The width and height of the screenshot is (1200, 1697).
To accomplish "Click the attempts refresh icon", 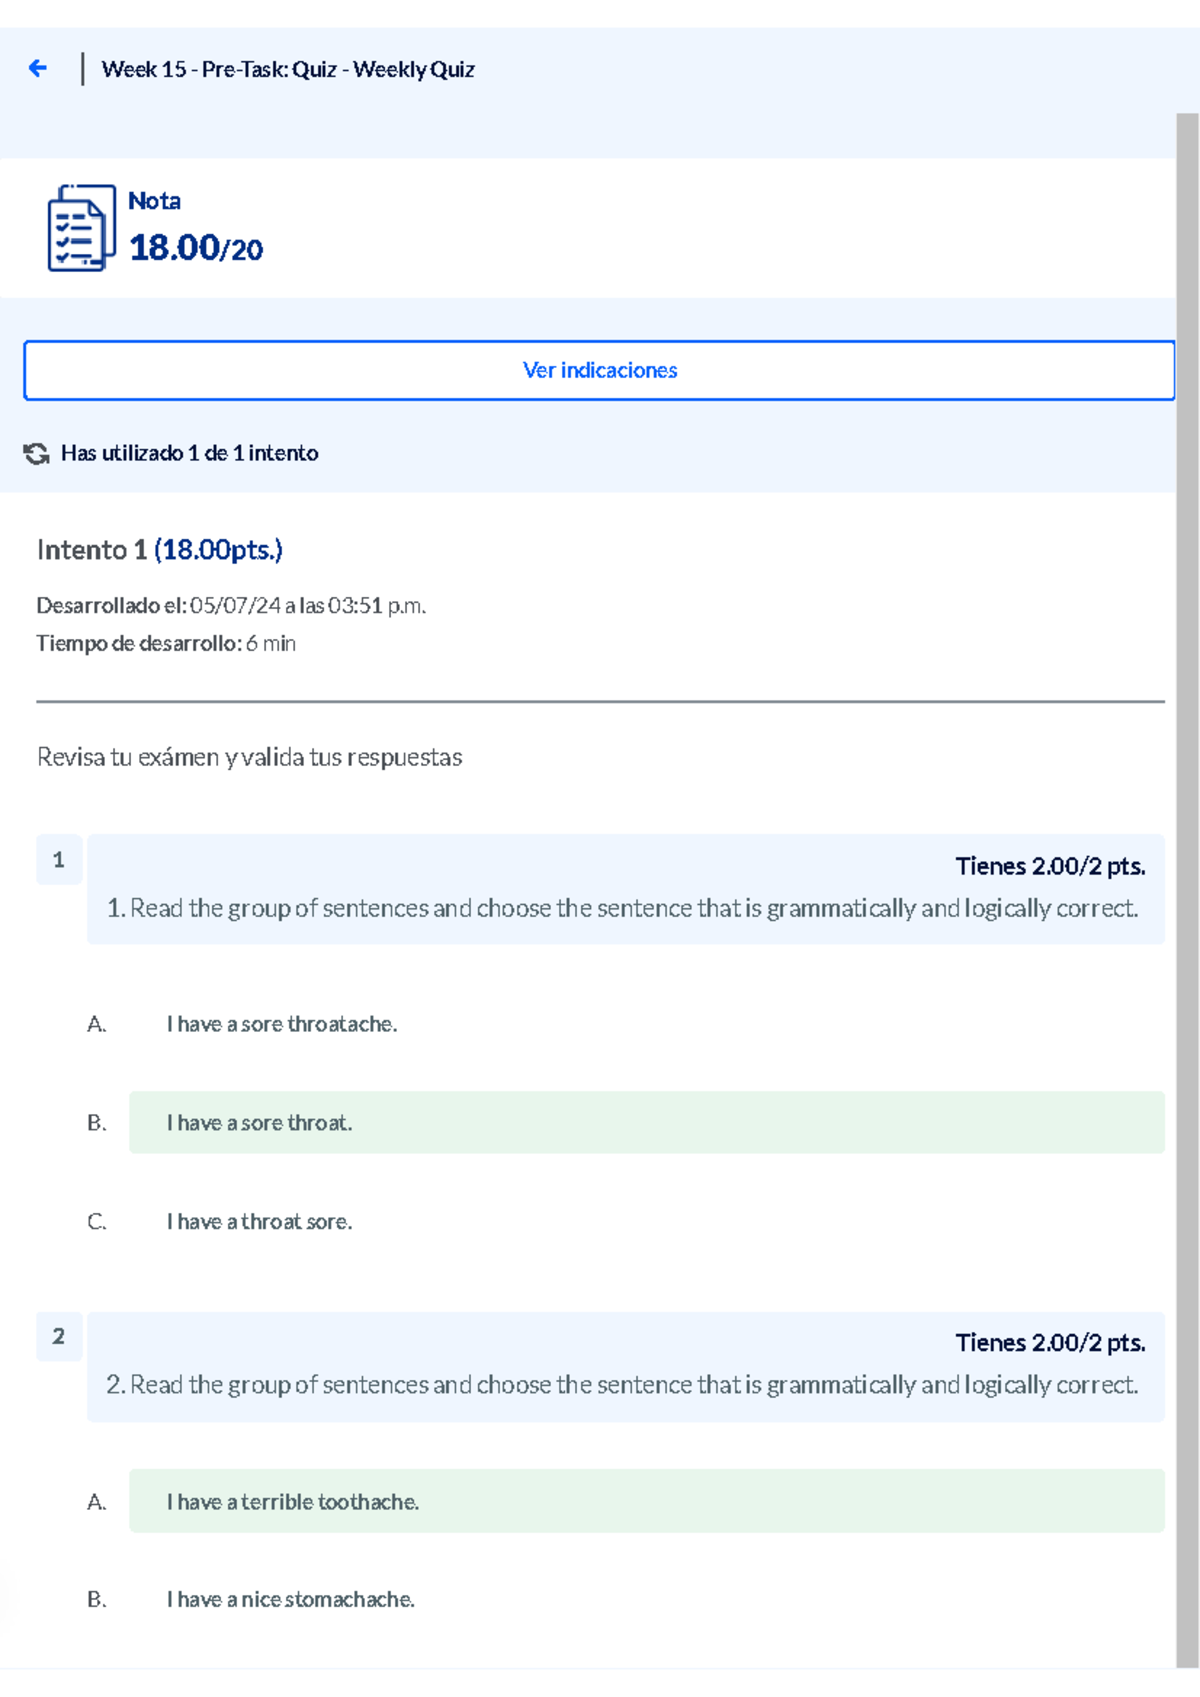I will click(x=37, y=453).
